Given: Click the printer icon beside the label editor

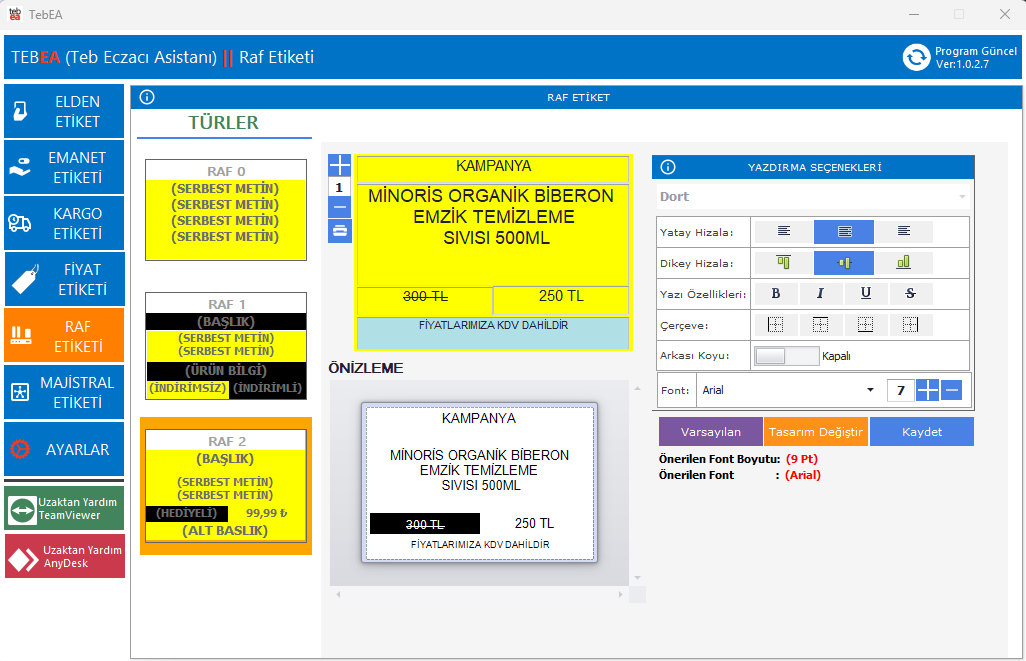Looking at the screenshot, I should coord(340,231).
